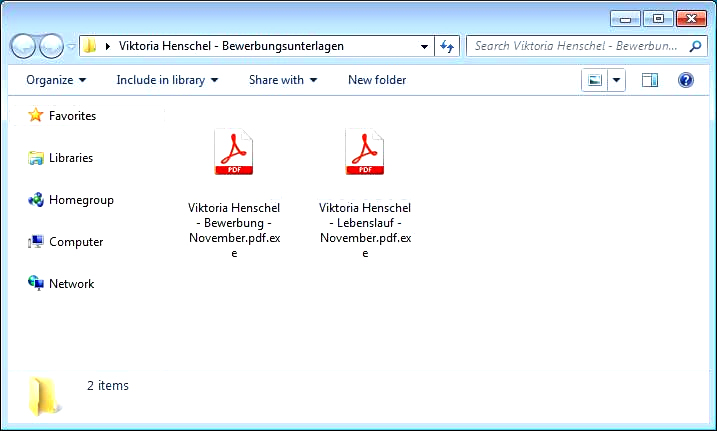Screen dimensions: 717x431
Task: Click file name Bewerbung - November.pdf.exe
Action: 234,230
